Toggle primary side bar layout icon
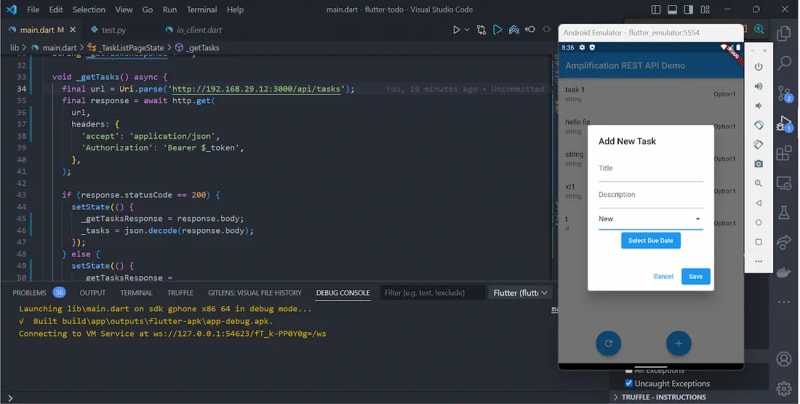The width and height of the screenshot is (800, 404). point(656,9)
